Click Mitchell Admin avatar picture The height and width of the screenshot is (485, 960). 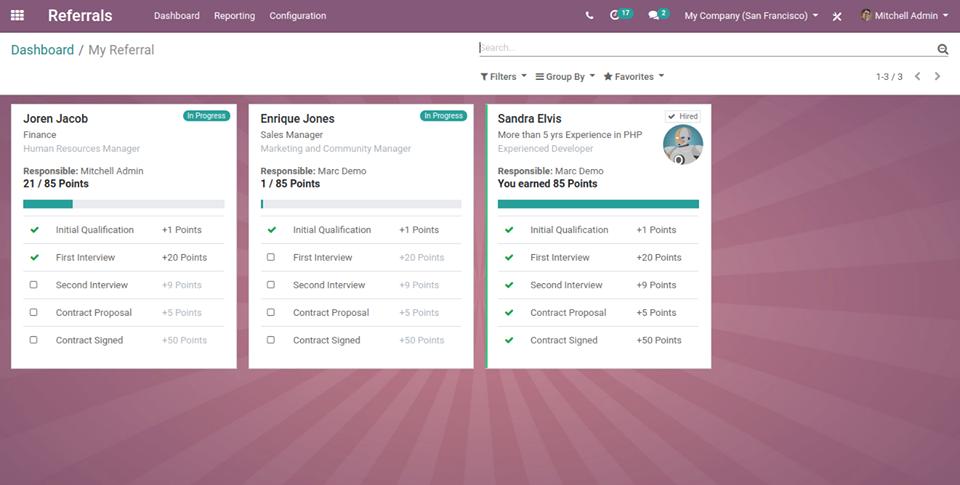(x=866, y=15)
